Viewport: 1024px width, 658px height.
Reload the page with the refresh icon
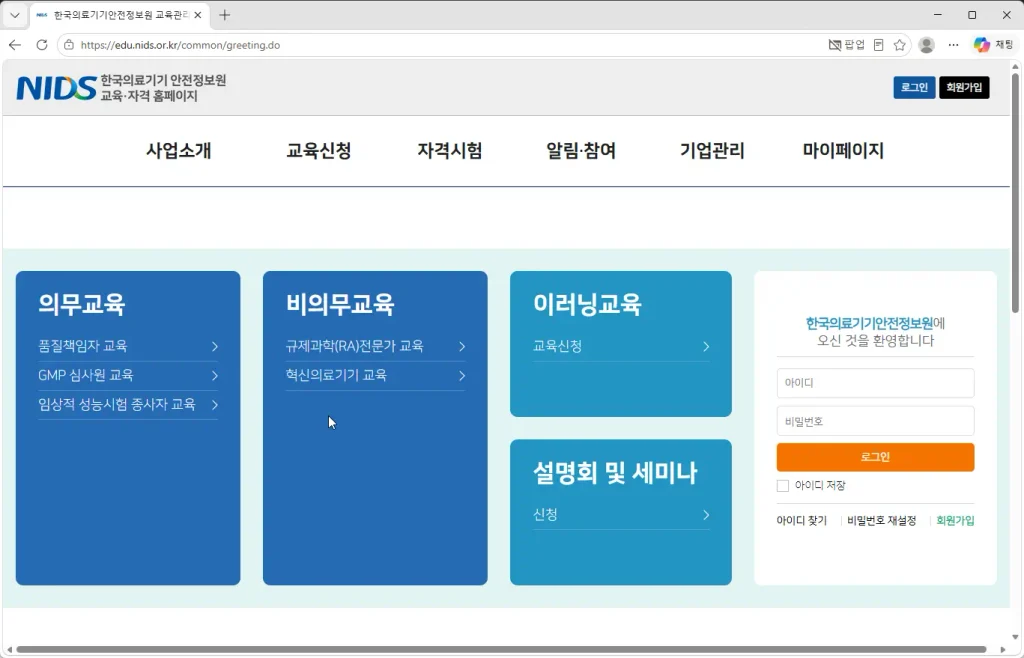click(x=42, y=45)
